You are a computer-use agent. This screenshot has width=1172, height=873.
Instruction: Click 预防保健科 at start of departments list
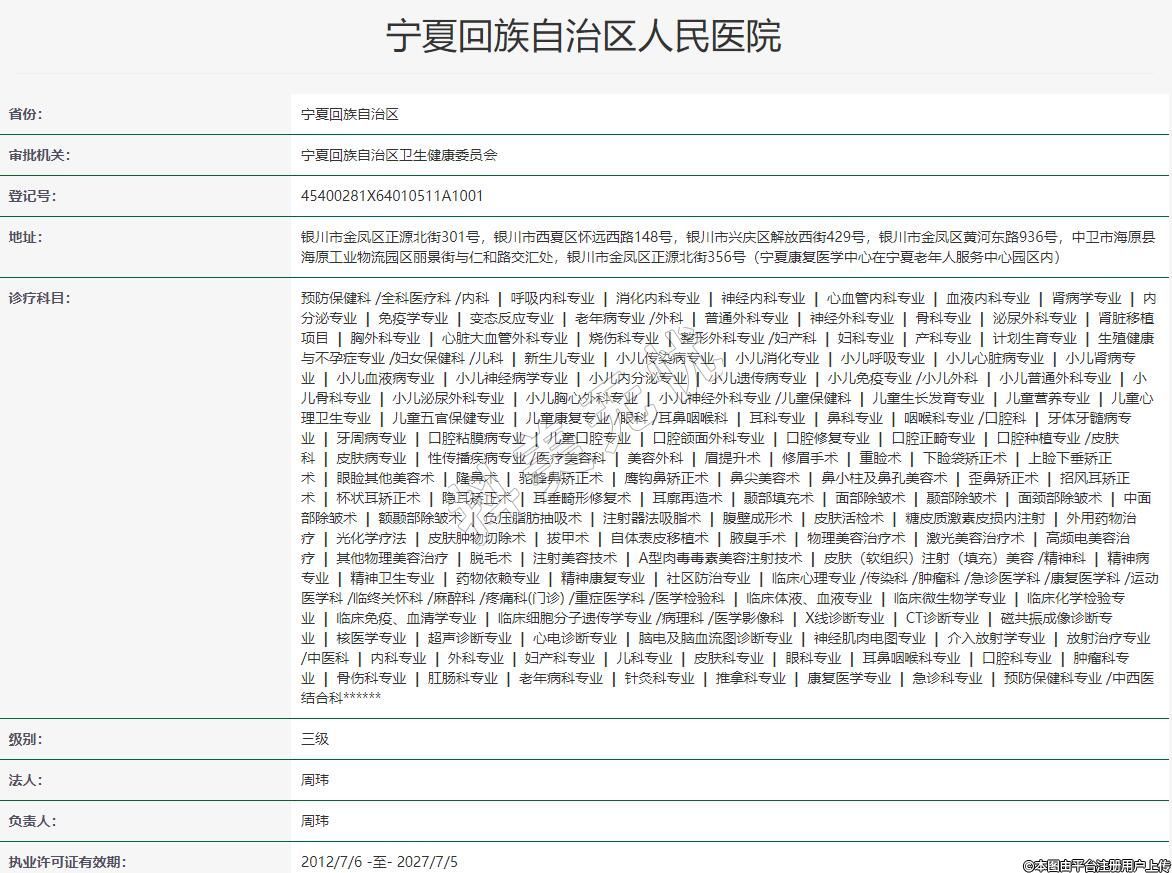click(336, 298)
